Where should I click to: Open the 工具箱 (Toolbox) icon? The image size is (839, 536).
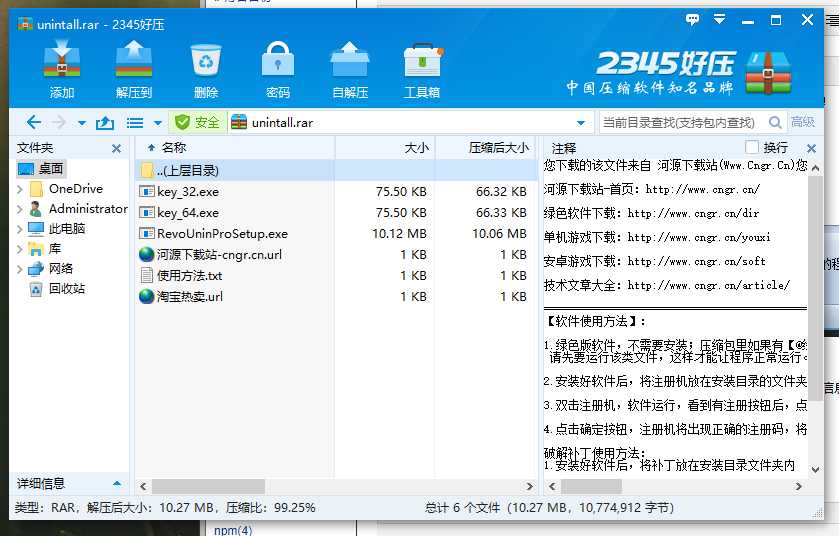(x=422, y=70)
